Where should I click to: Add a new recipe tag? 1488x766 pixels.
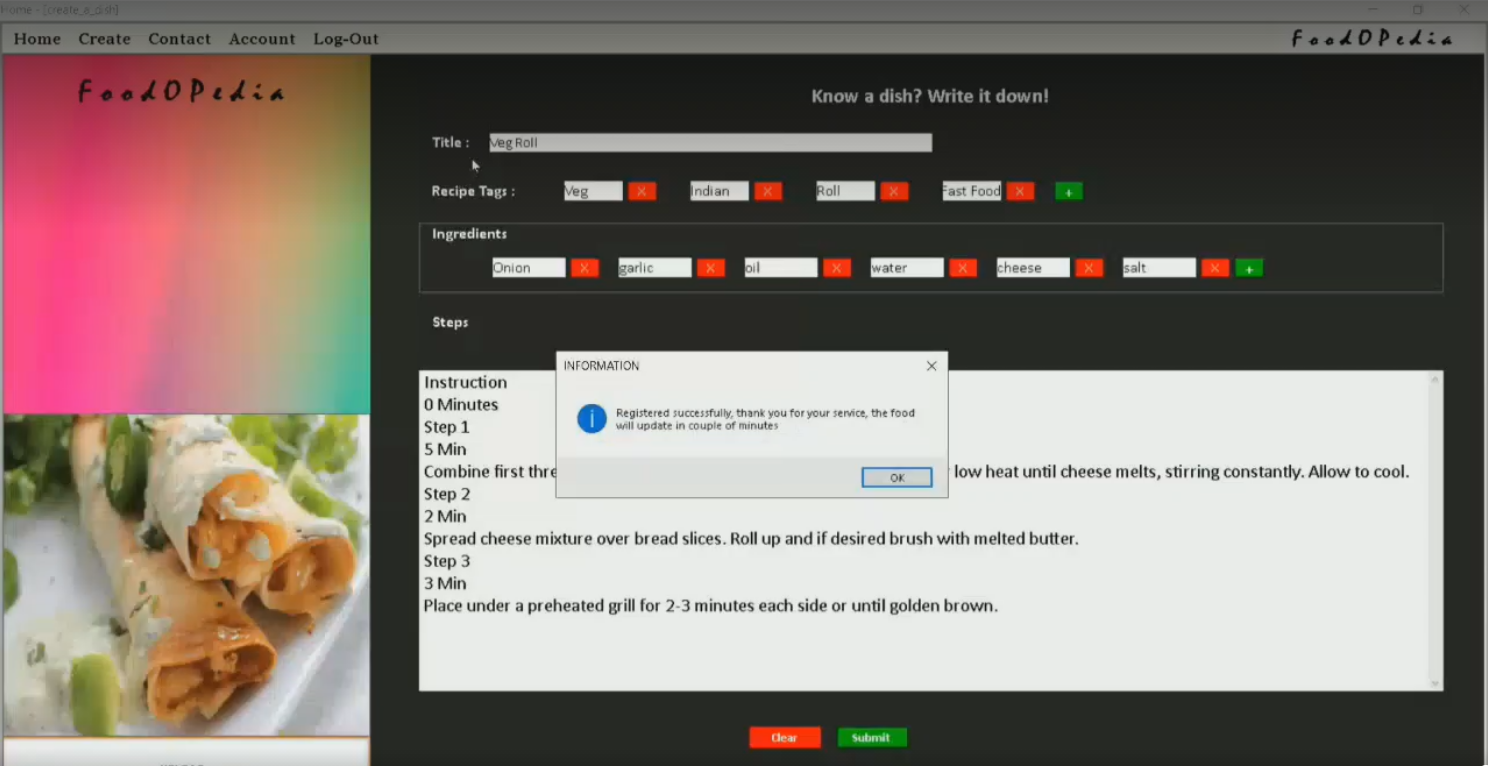1068,191
